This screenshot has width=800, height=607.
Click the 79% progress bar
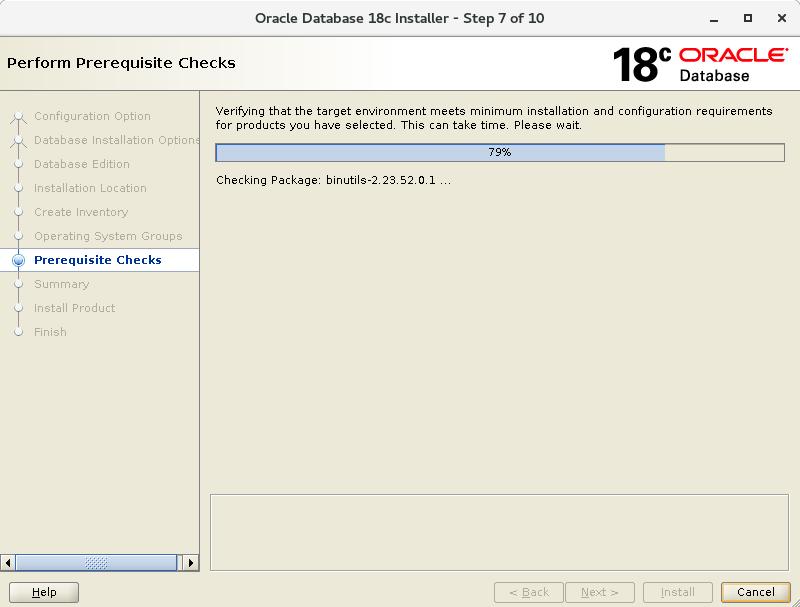(x=500, y=153)
